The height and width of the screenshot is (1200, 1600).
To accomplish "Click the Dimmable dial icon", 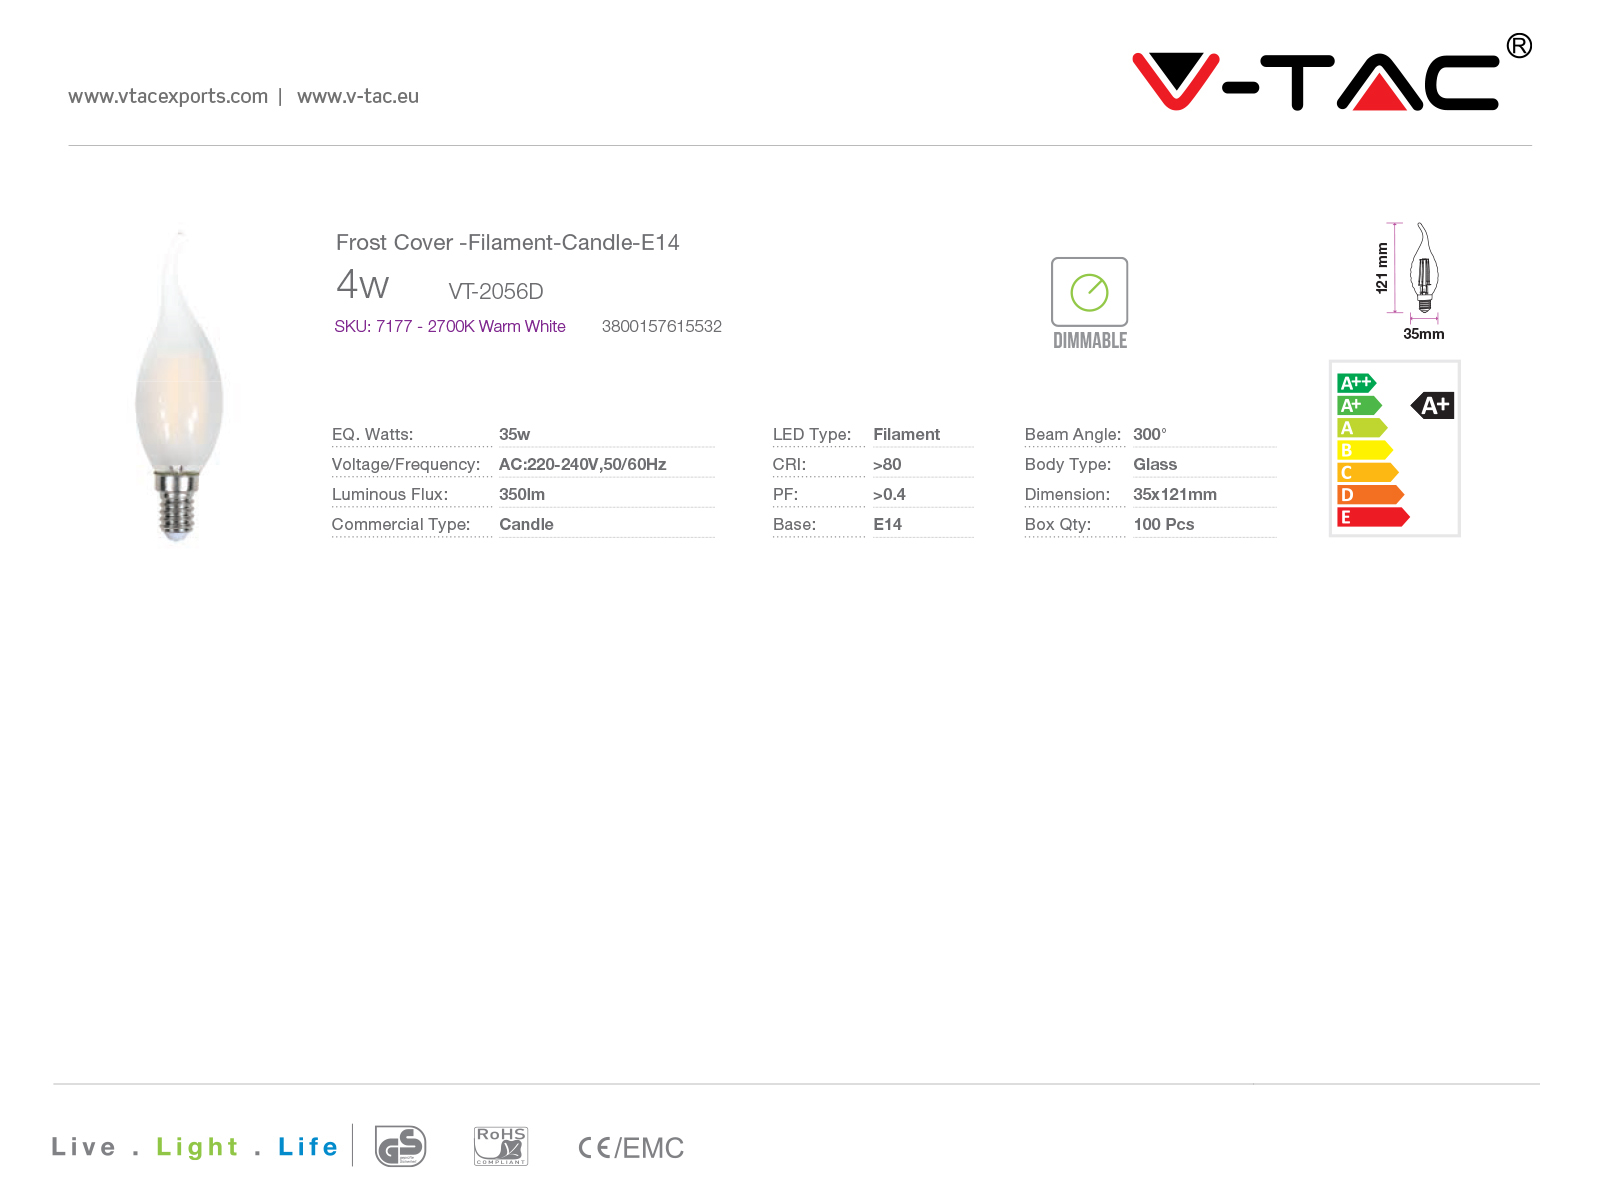I will click(1089, 292).
